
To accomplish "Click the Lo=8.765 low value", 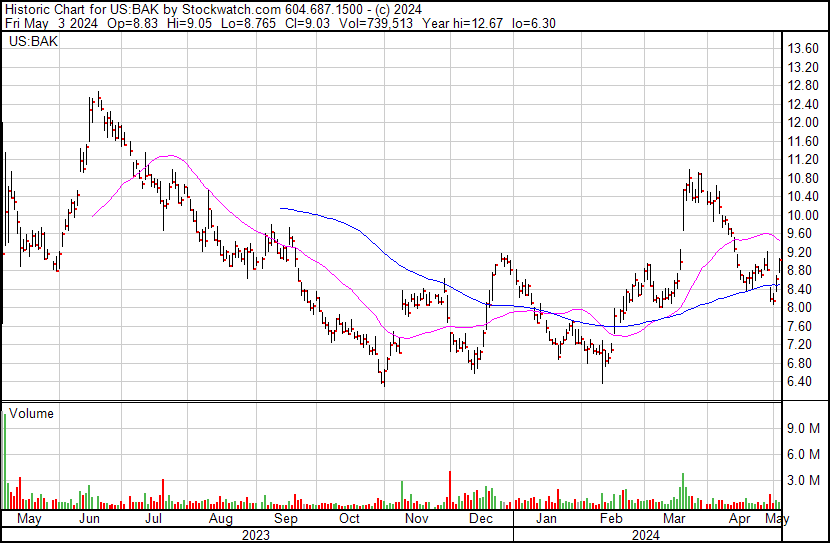I will [248, 23].
